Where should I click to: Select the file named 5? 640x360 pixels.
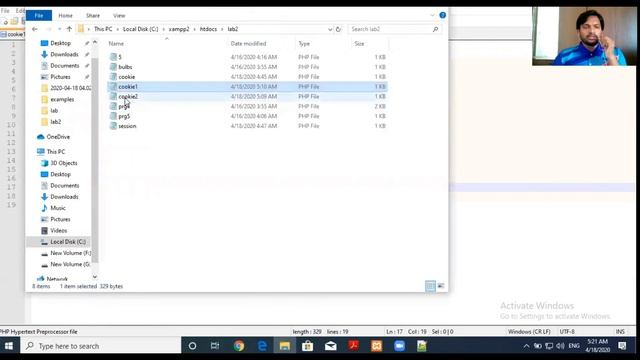(120, 57)
